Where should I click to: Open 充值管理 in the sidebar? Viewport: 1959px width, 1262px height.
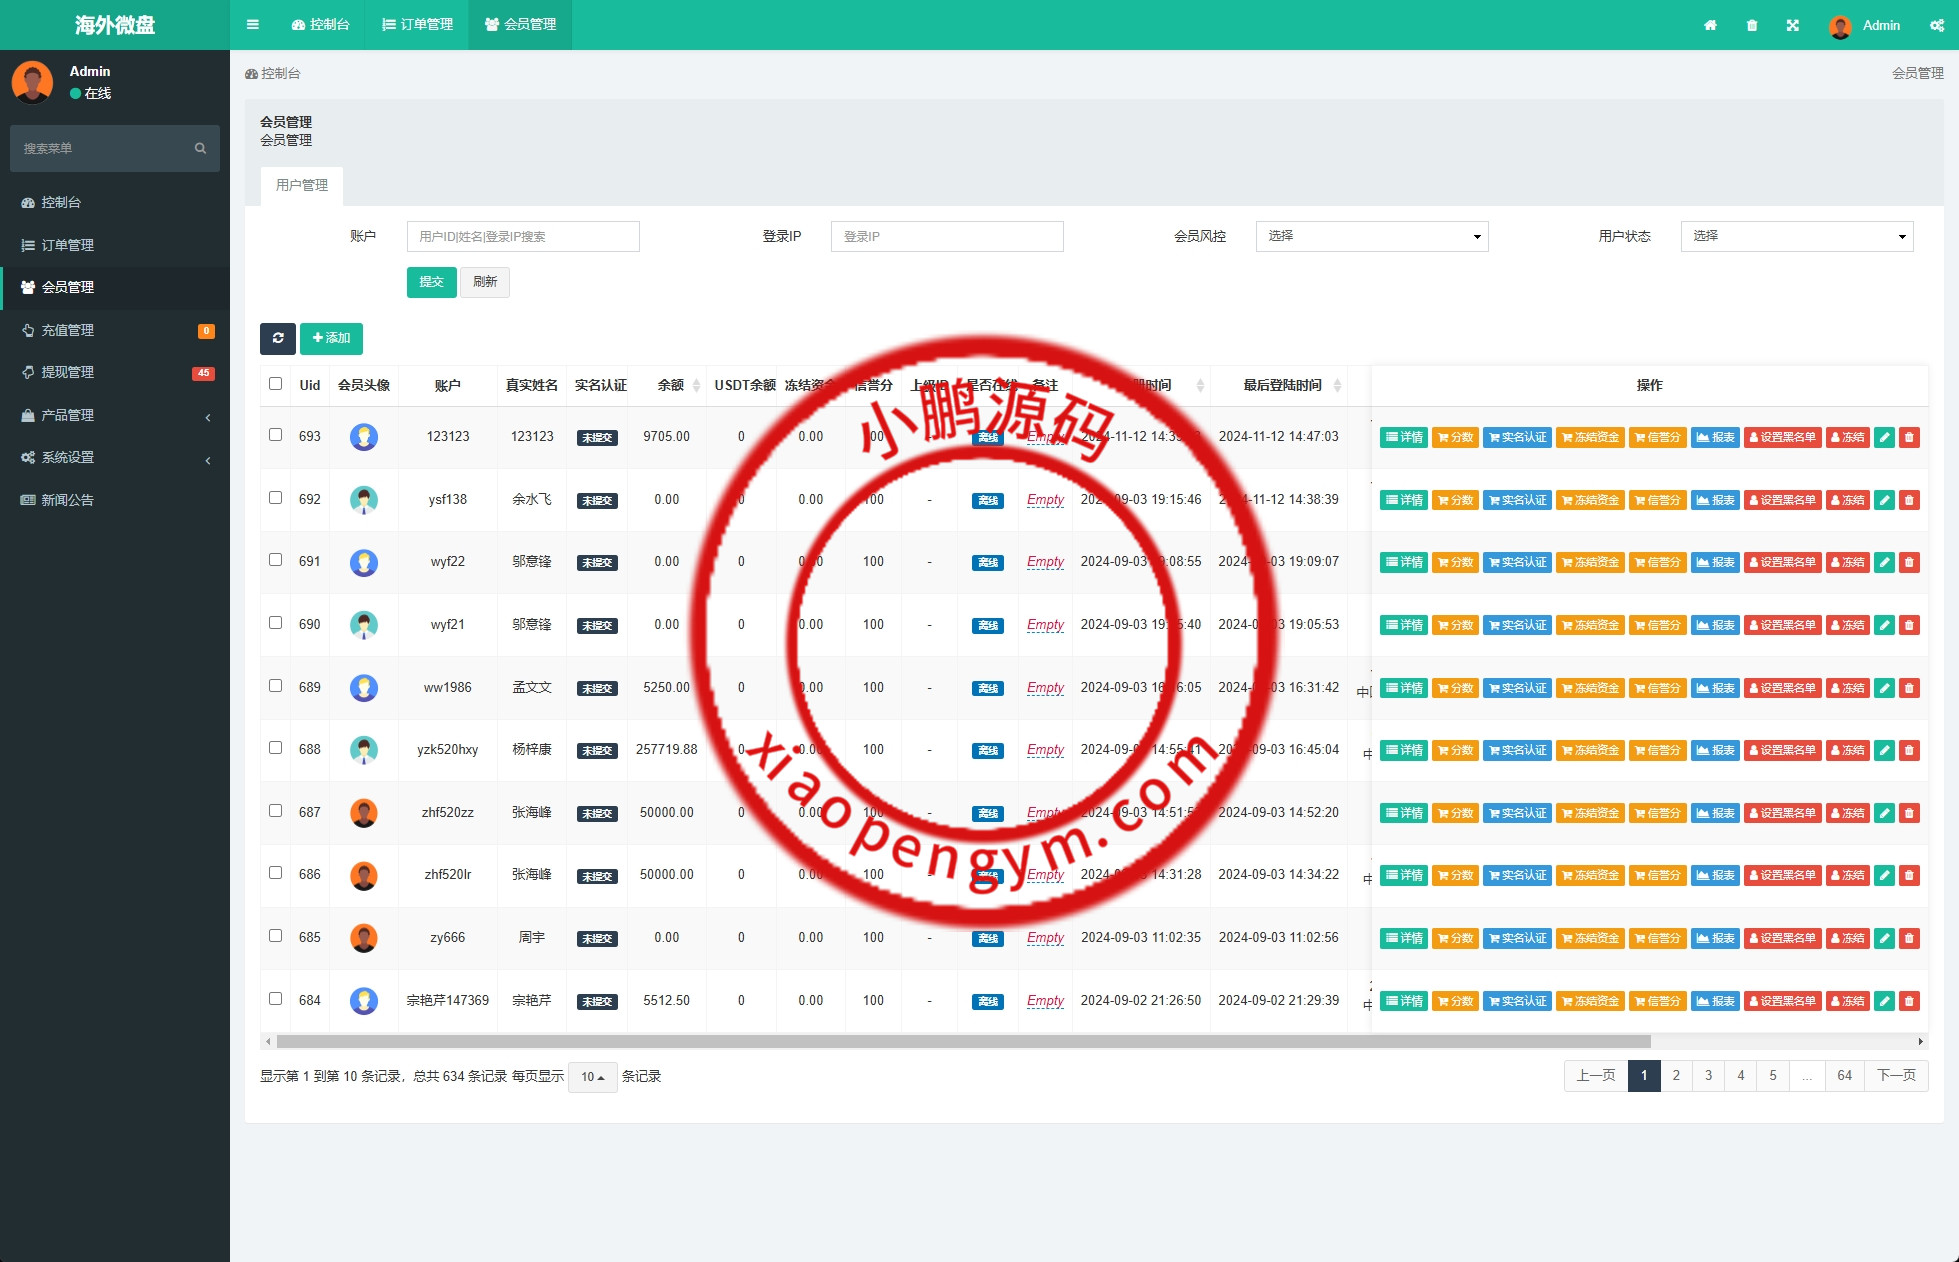(115, 330)
